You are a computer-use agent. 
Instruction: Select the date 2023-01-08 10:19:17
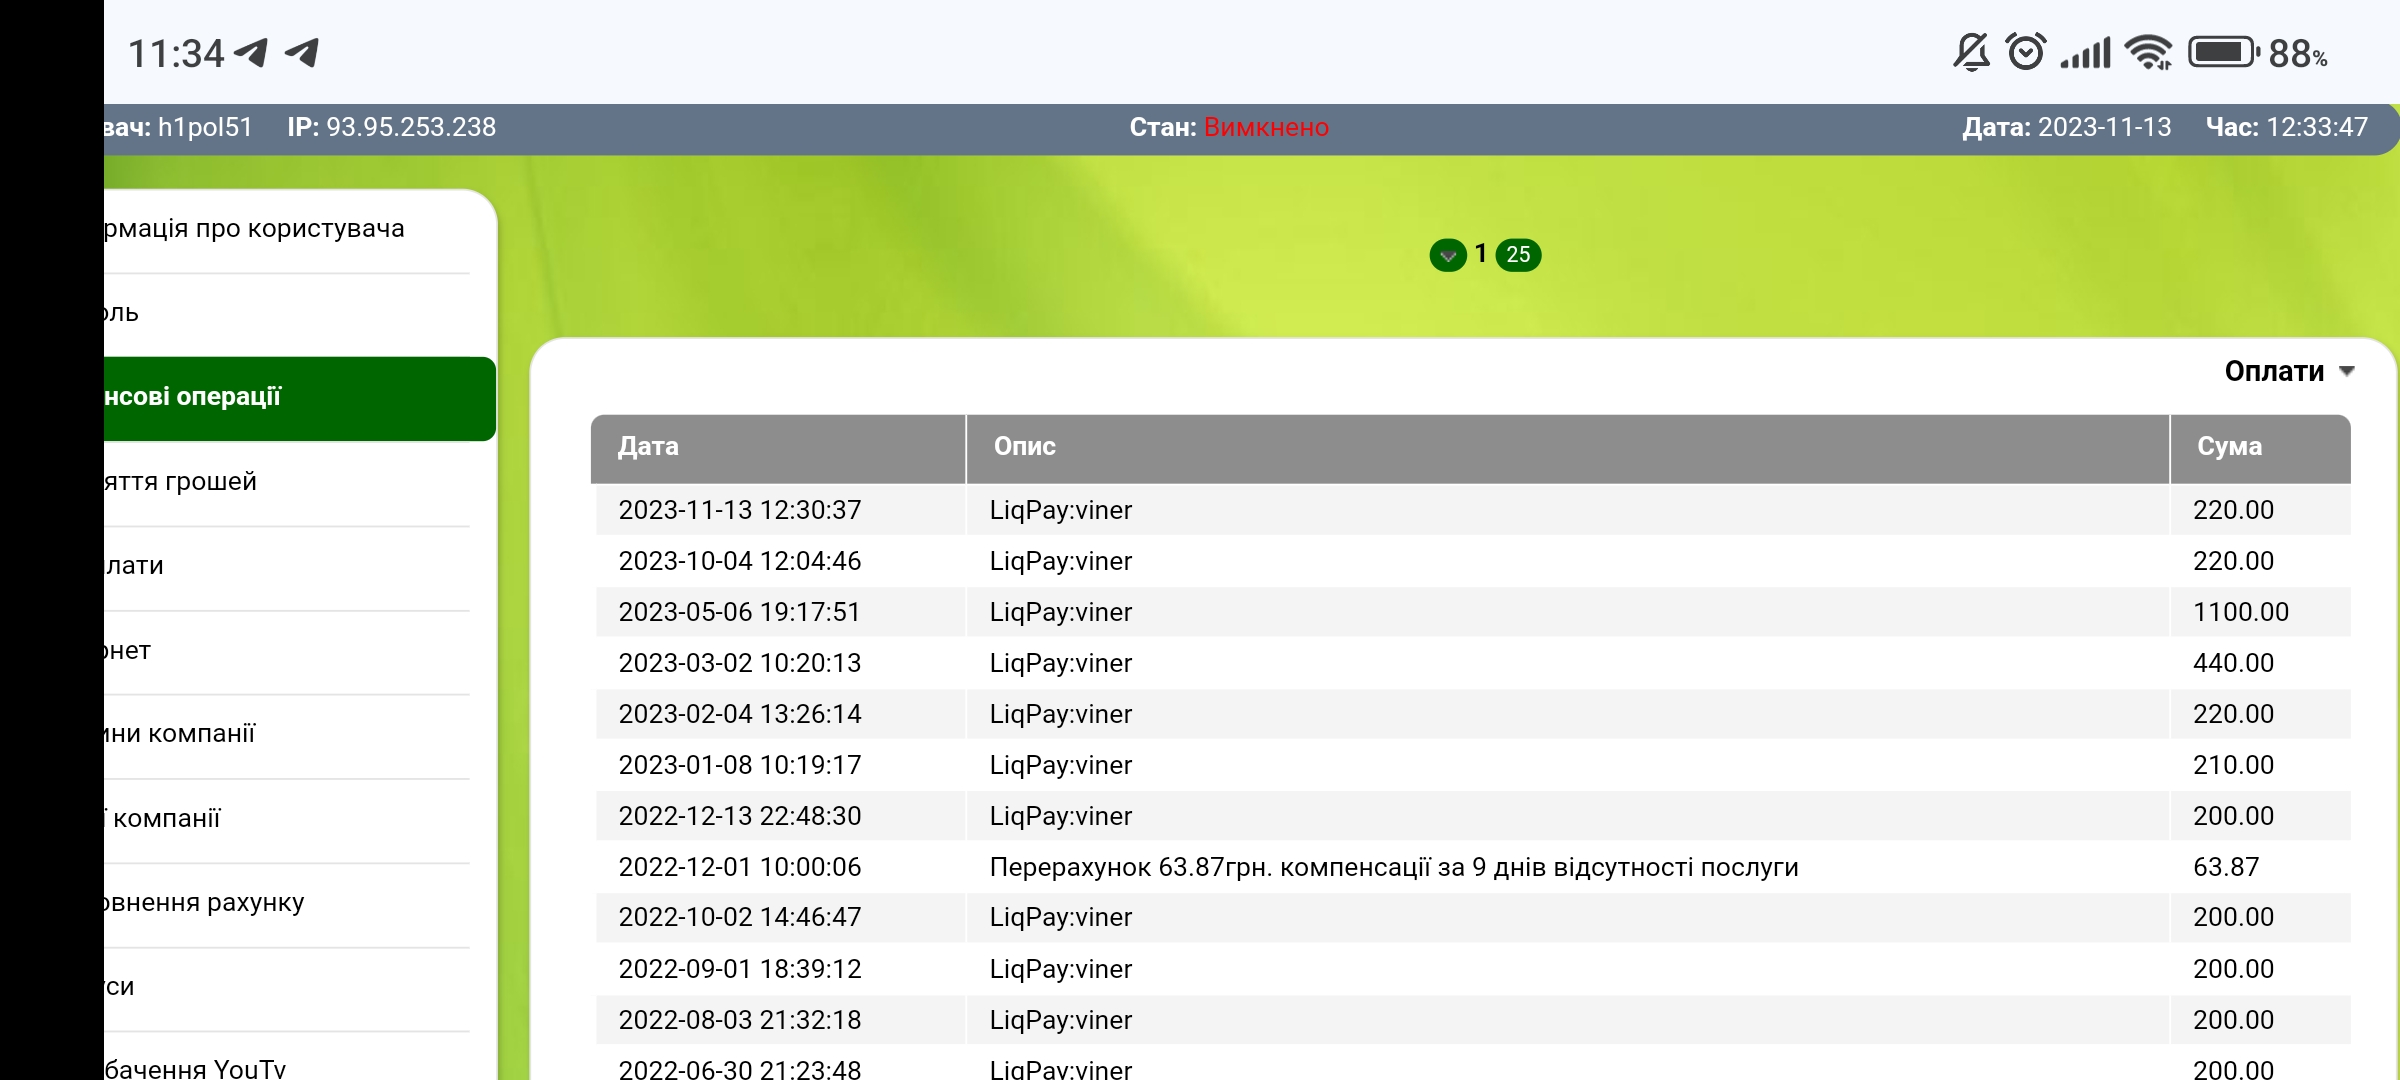coord(739,765)
